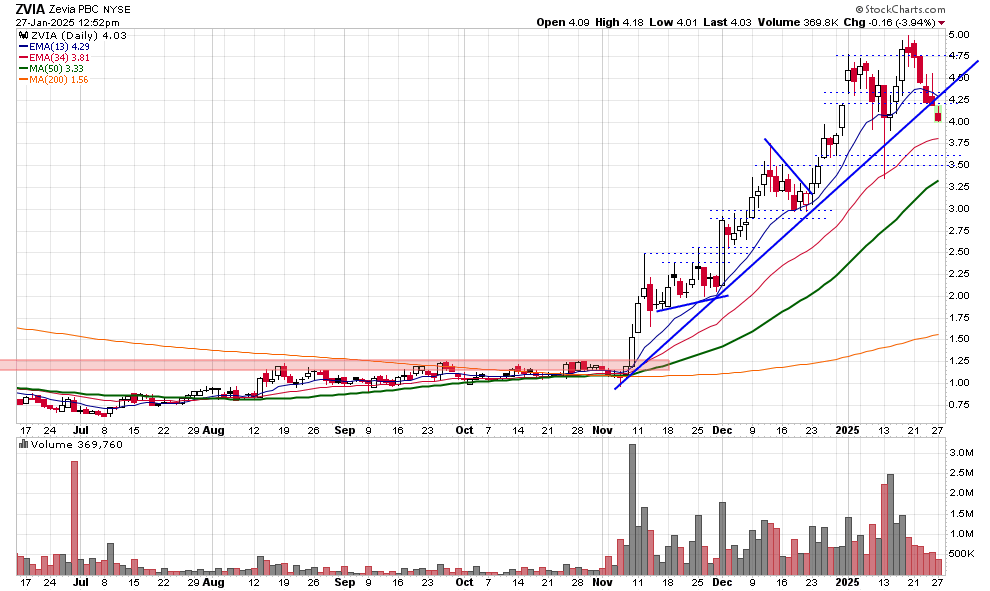
Task: Select the EMA(13) 4.29 legend entry
Action: tap(54, 46)
